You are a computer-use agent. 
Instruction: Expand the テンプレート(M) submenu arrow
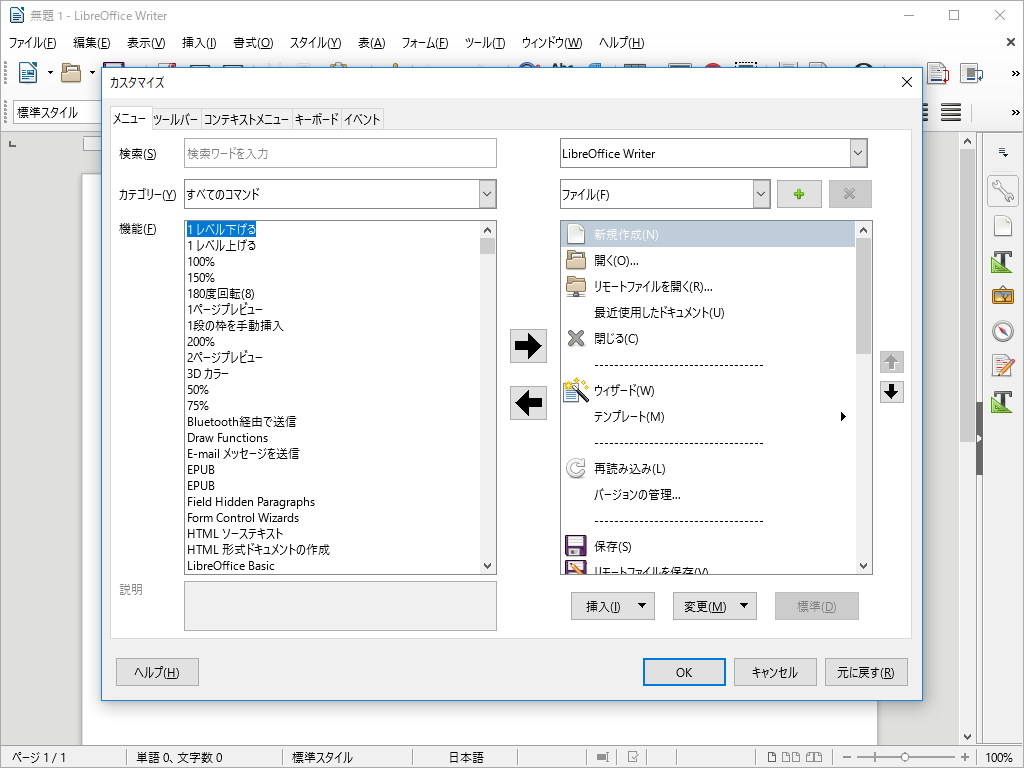point(843,417)
